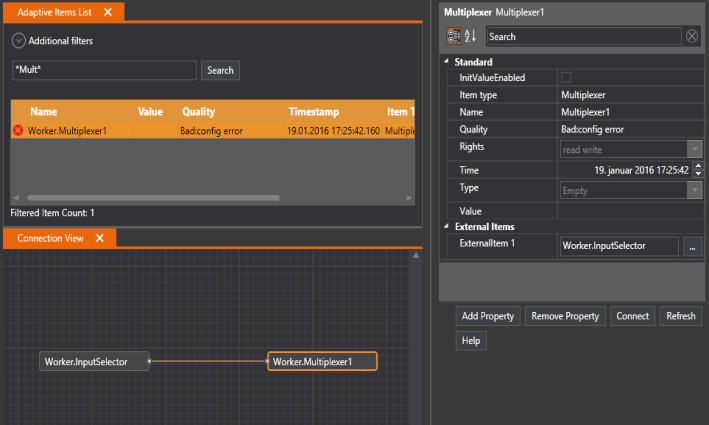709x425 pixels.
Task: Click the Add Property button
Action: coord(487,316)
